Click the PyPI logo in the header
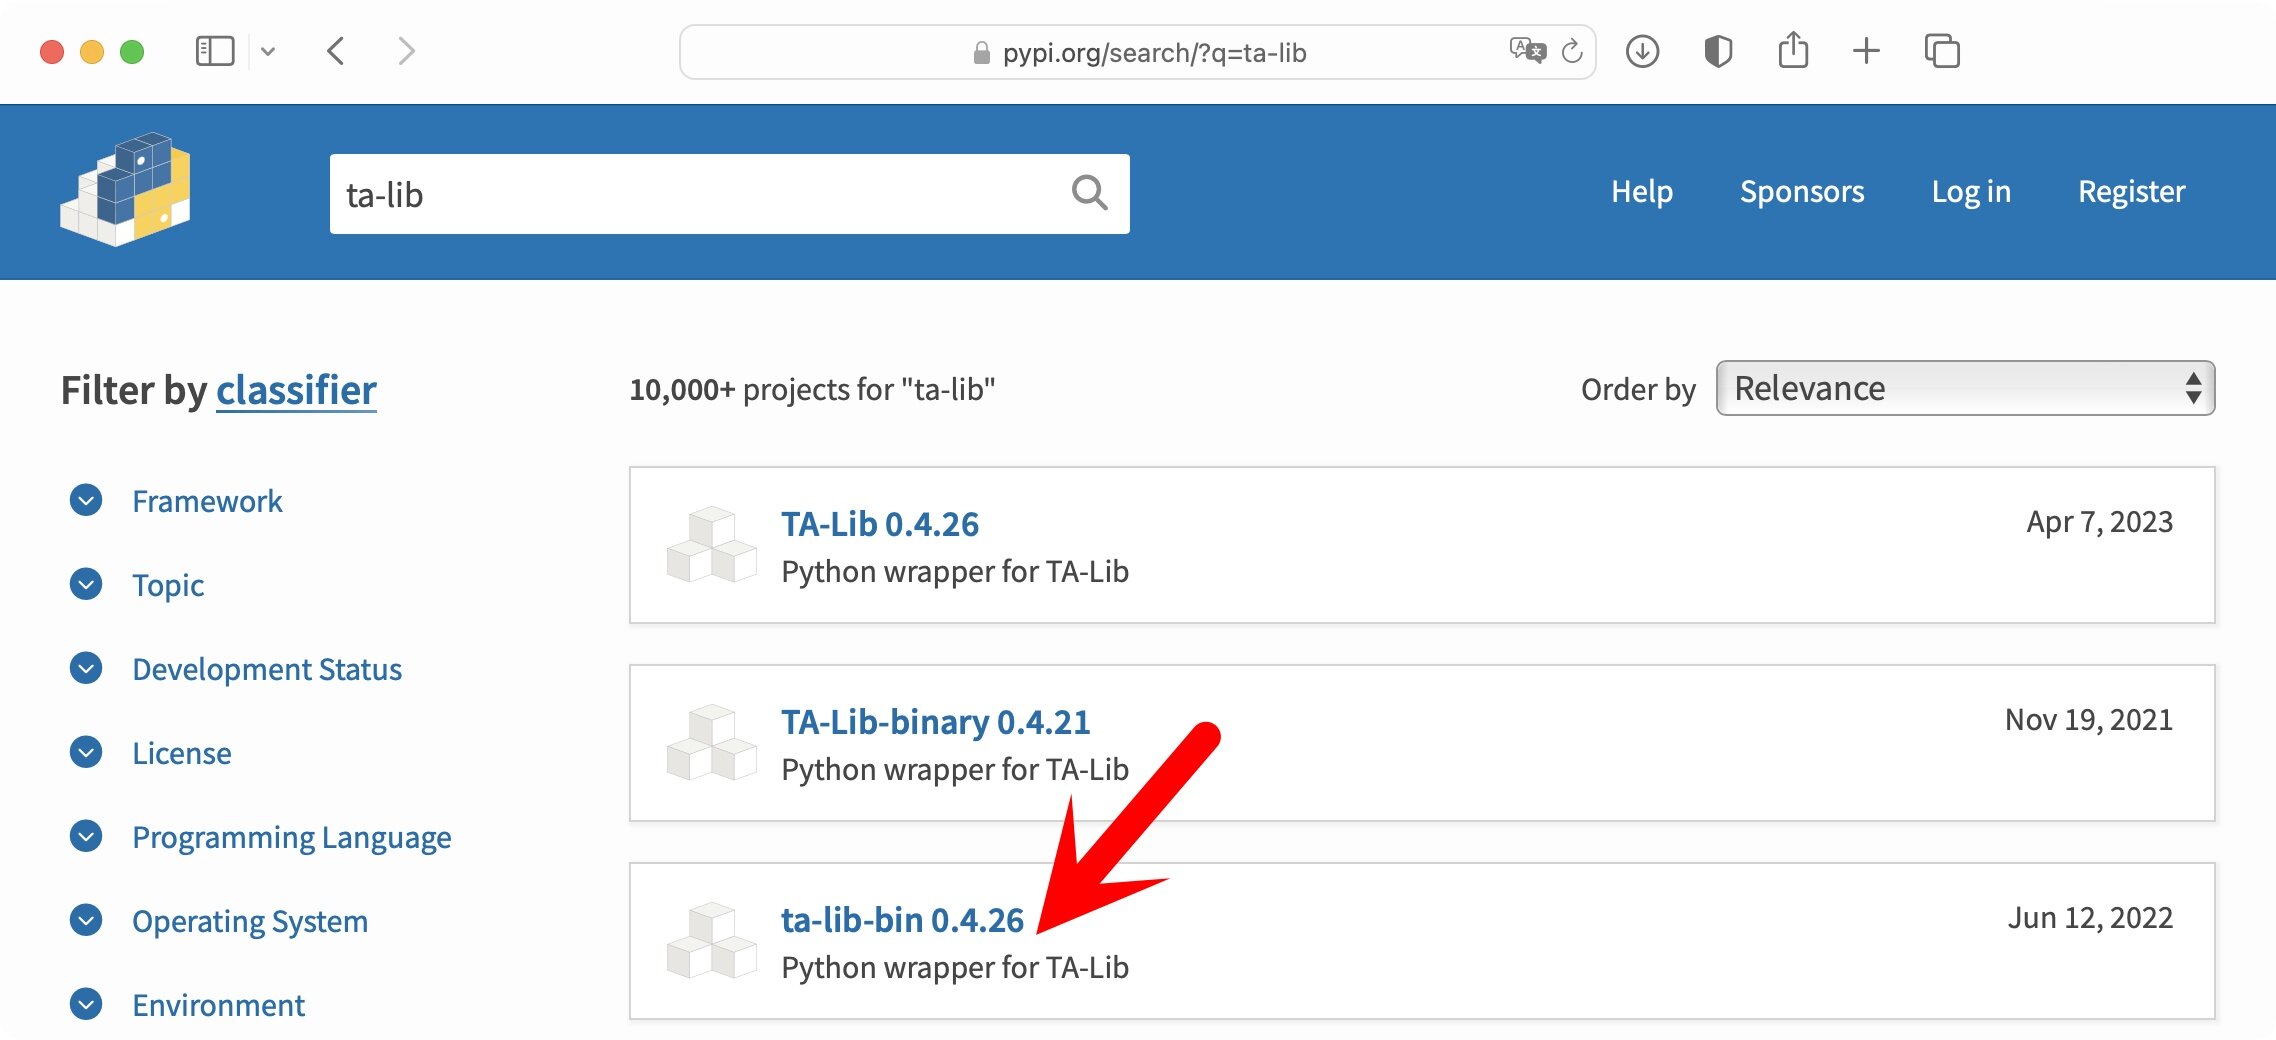This screenshot has width=2276, height=1040. 126,190
